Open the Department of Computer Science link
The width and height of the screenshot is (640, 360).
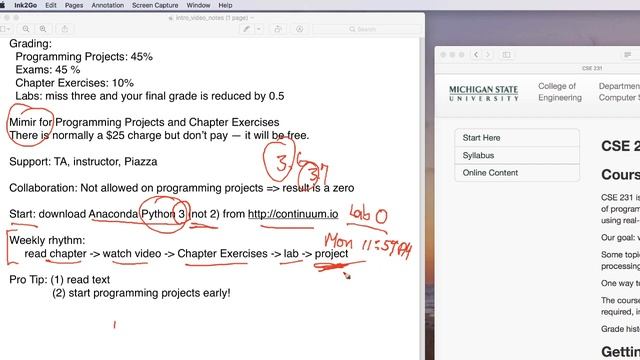[619, 92]
